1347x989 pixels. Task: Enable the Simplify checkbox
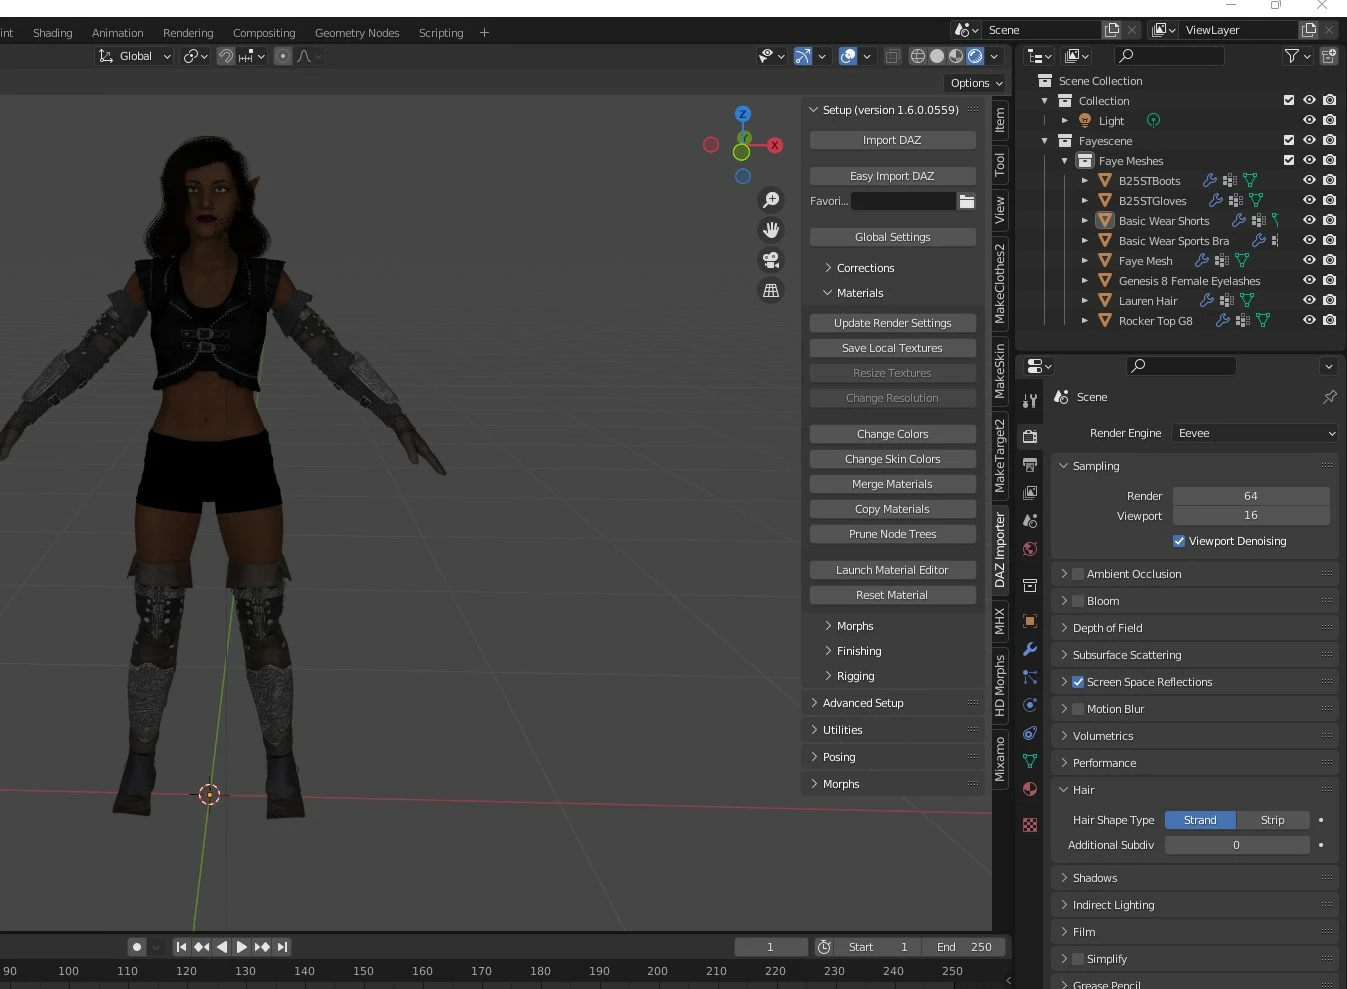(1078, 959)
